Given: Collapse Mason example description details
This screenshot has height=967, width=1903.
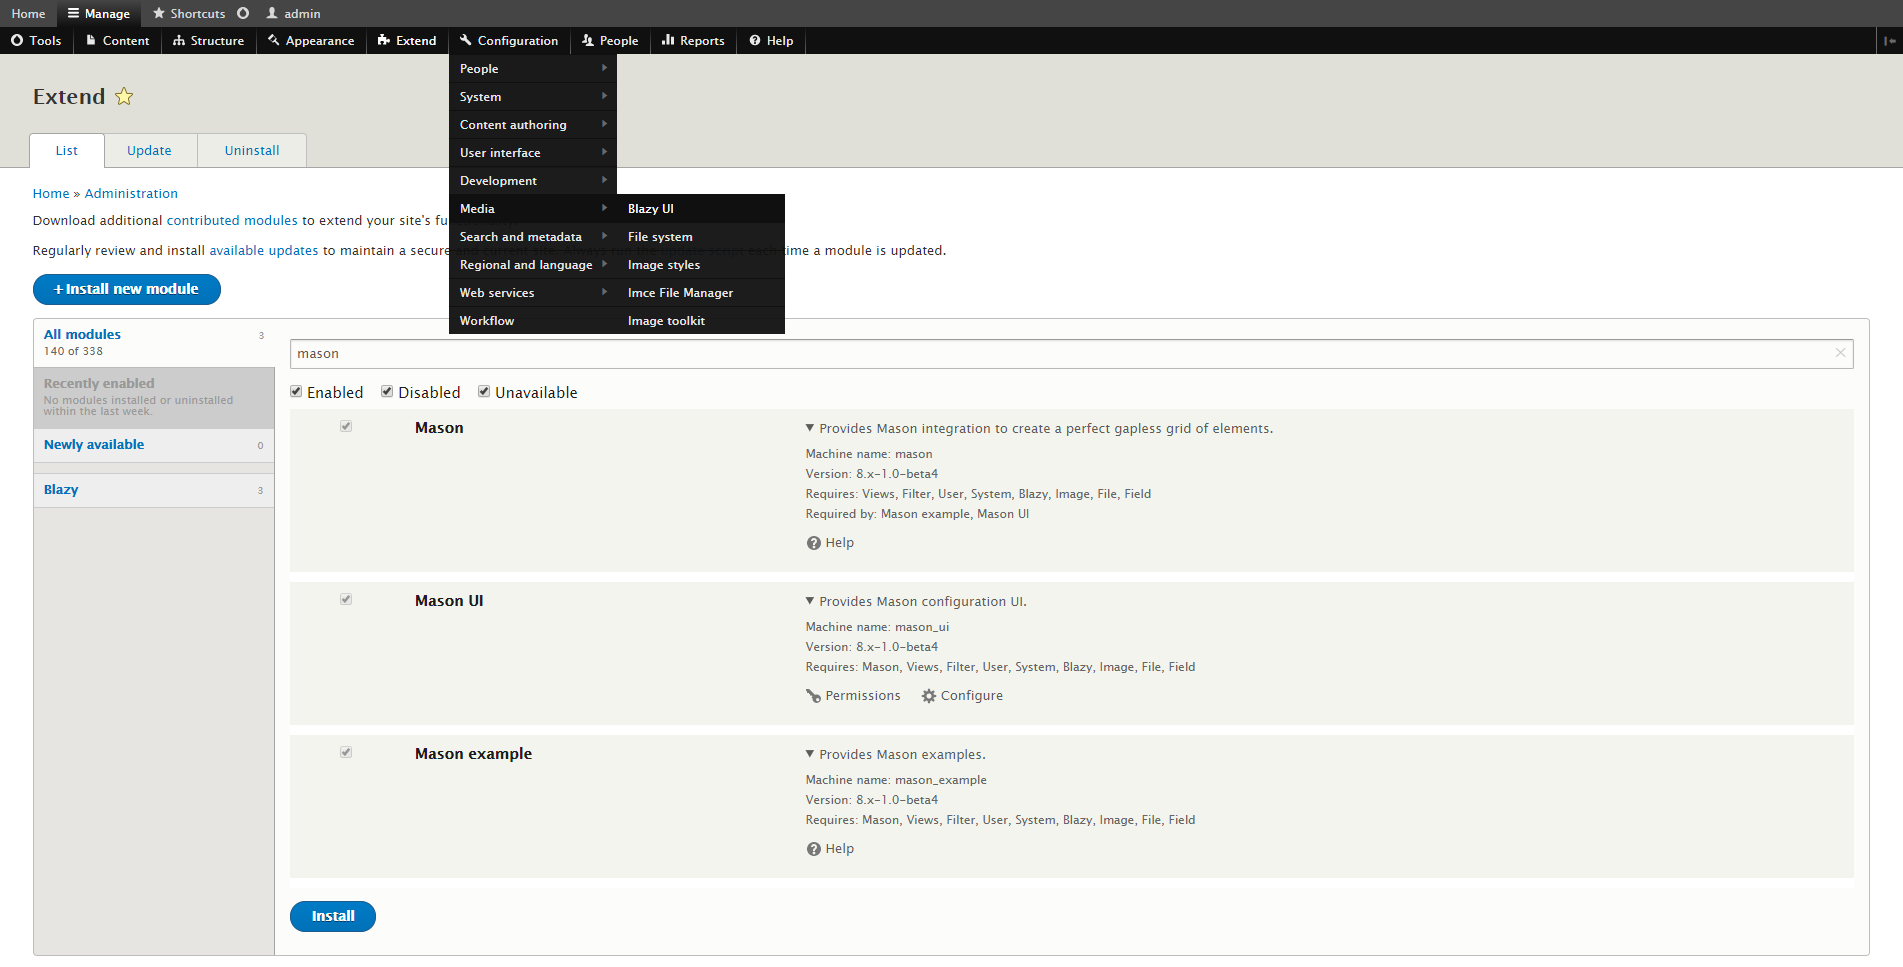Looking at the screenshot, I should pyautogui.click(x=810, y=754).
